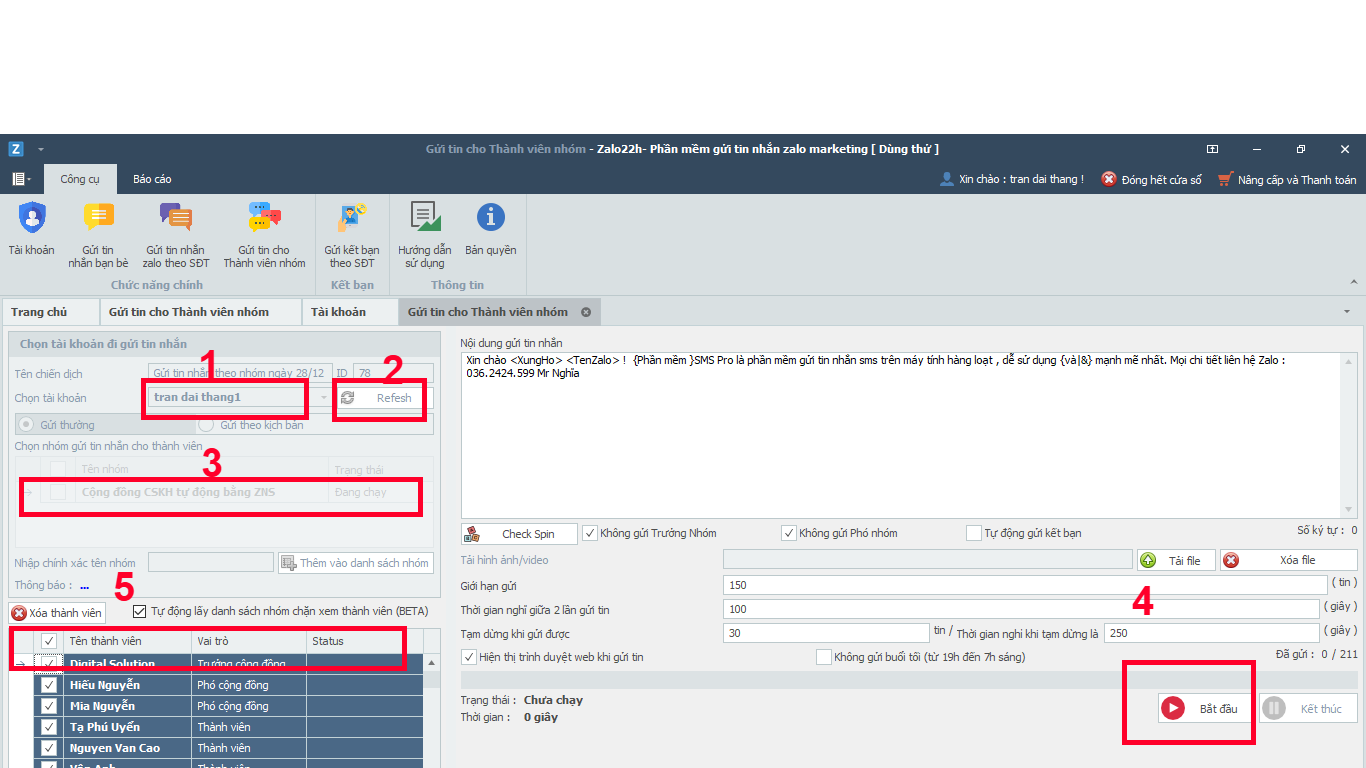Click Đóng hết cửa sổ red icon
Viewport: 1366px width, 768px height.
pyautogui.click(x=1109, y=179)
